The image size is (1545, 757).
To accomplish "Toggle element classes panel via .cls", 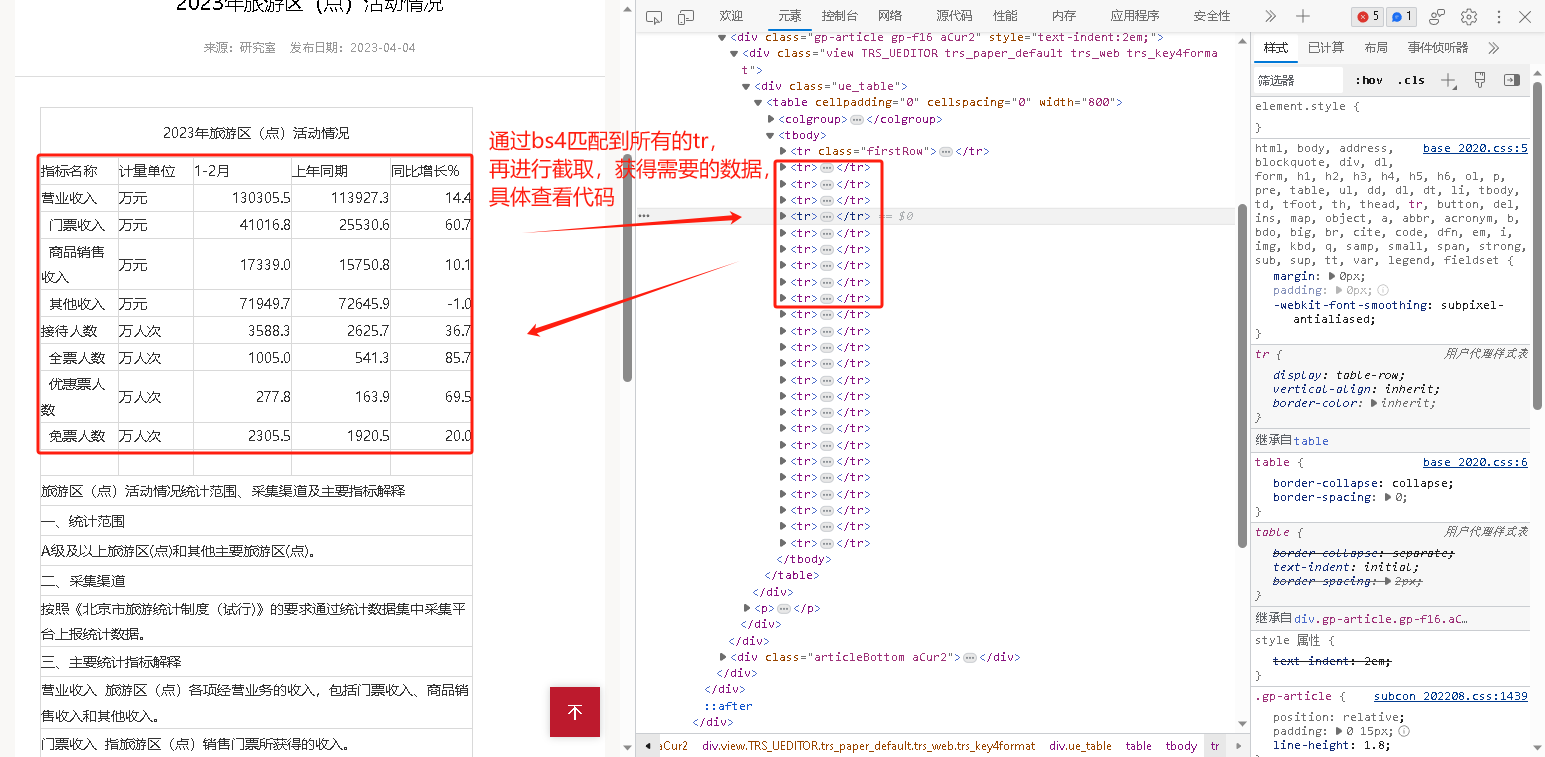I will 1410,79.
